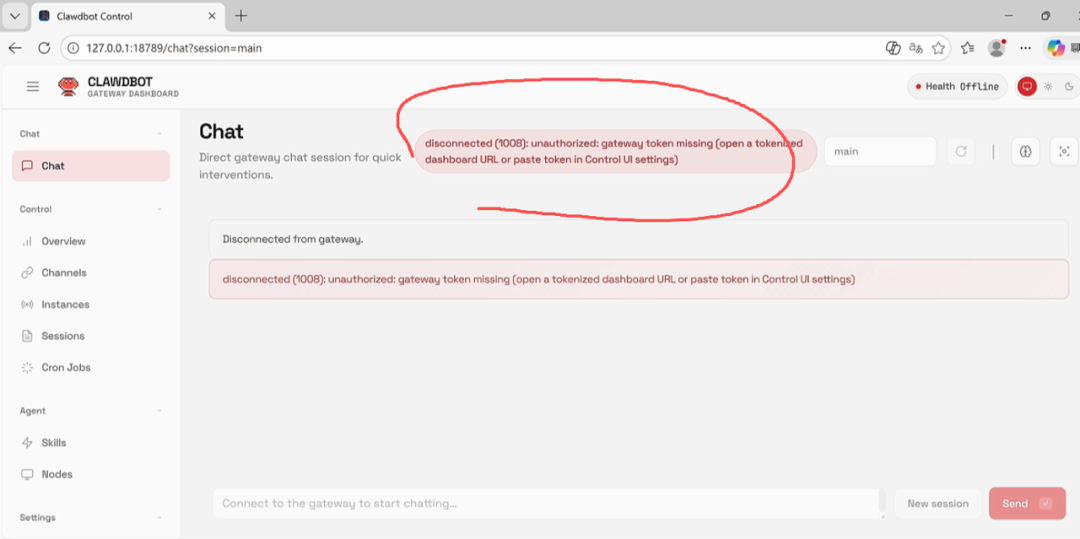Click the error pill beside the Chat heading
This screenshot has height=539, width=1080.
coord(615,151)
